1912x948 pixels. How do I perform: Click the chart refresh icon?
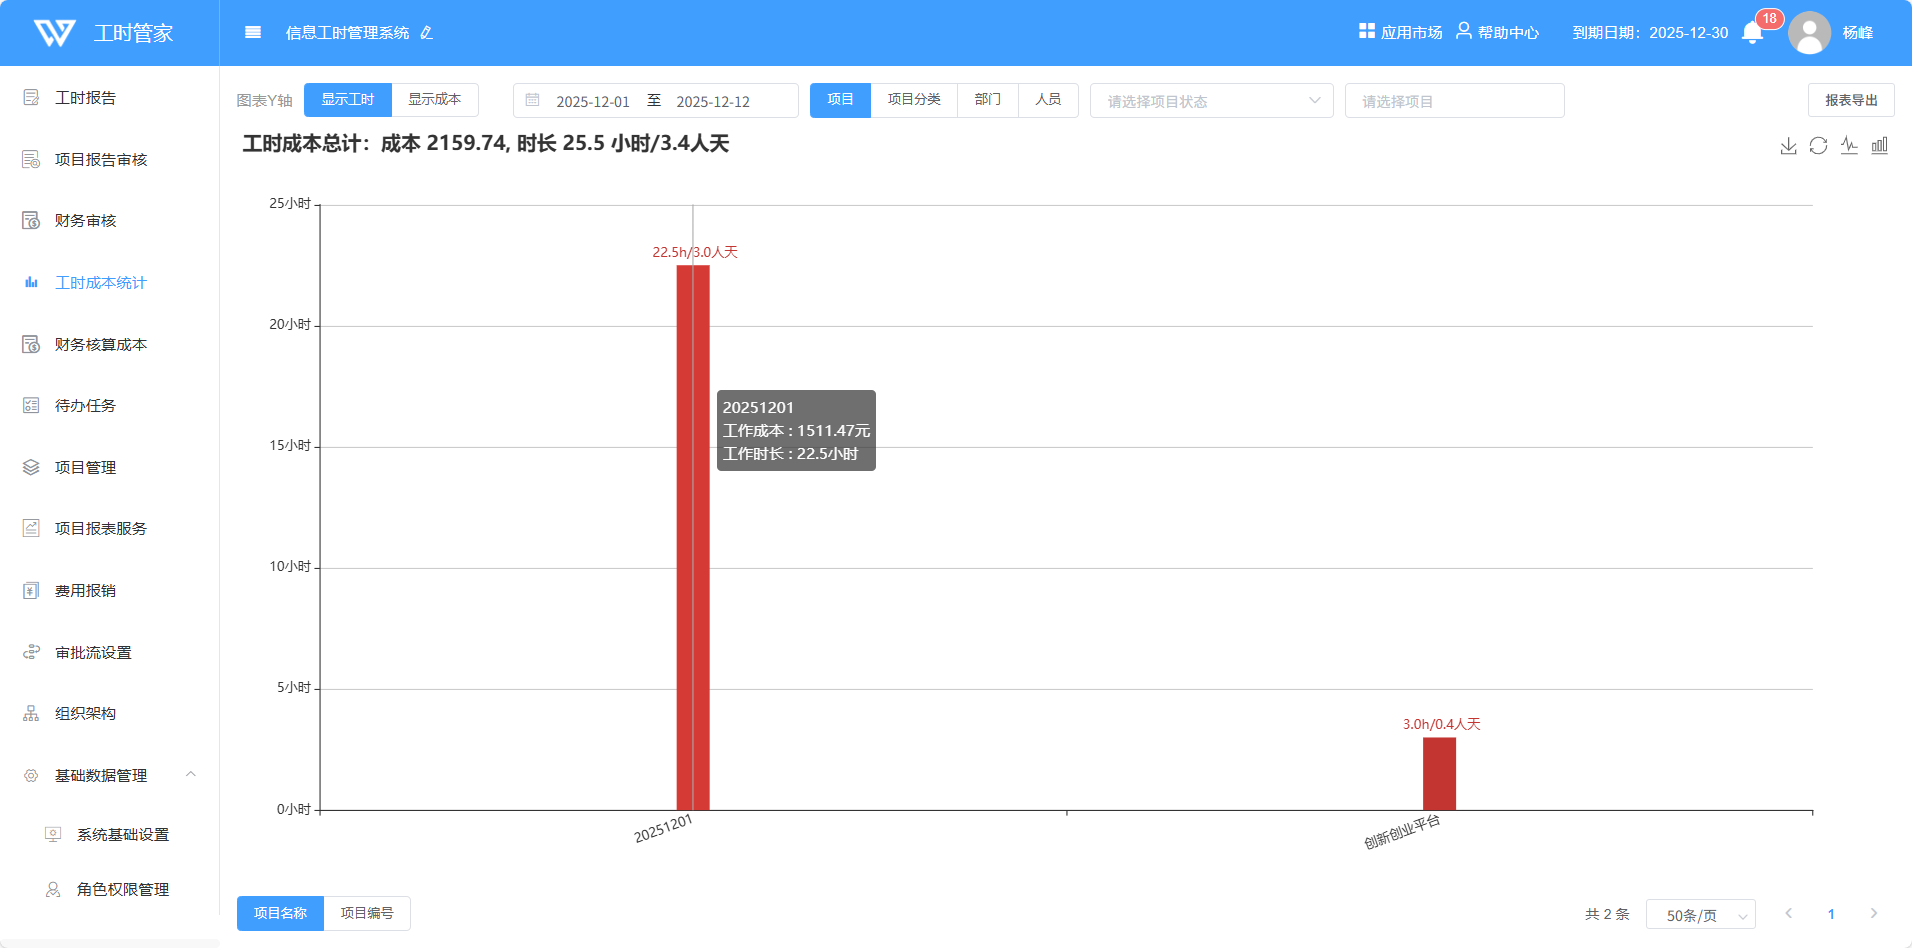tap(1818, 146)
